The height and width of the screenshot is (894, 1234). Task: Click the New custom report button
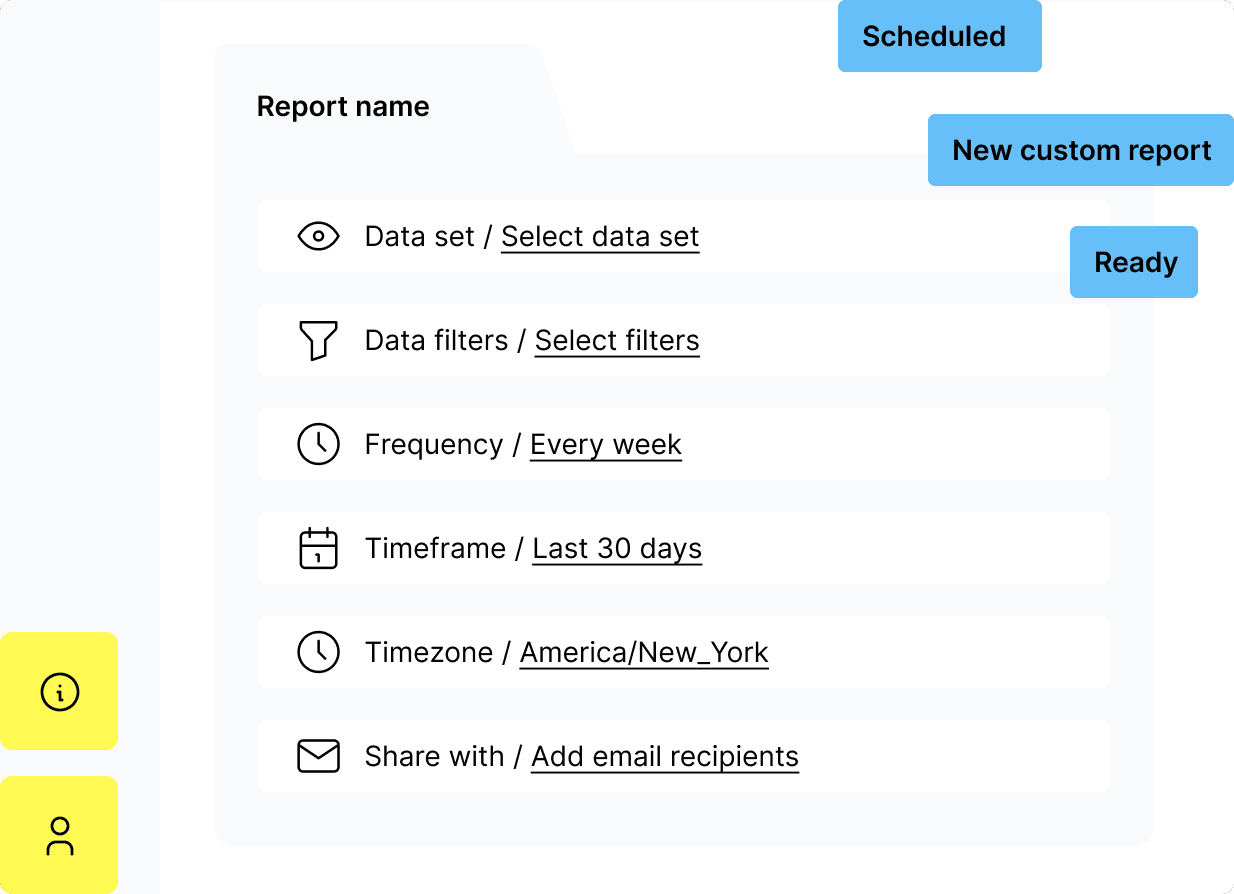click(x=1080, y=150)
